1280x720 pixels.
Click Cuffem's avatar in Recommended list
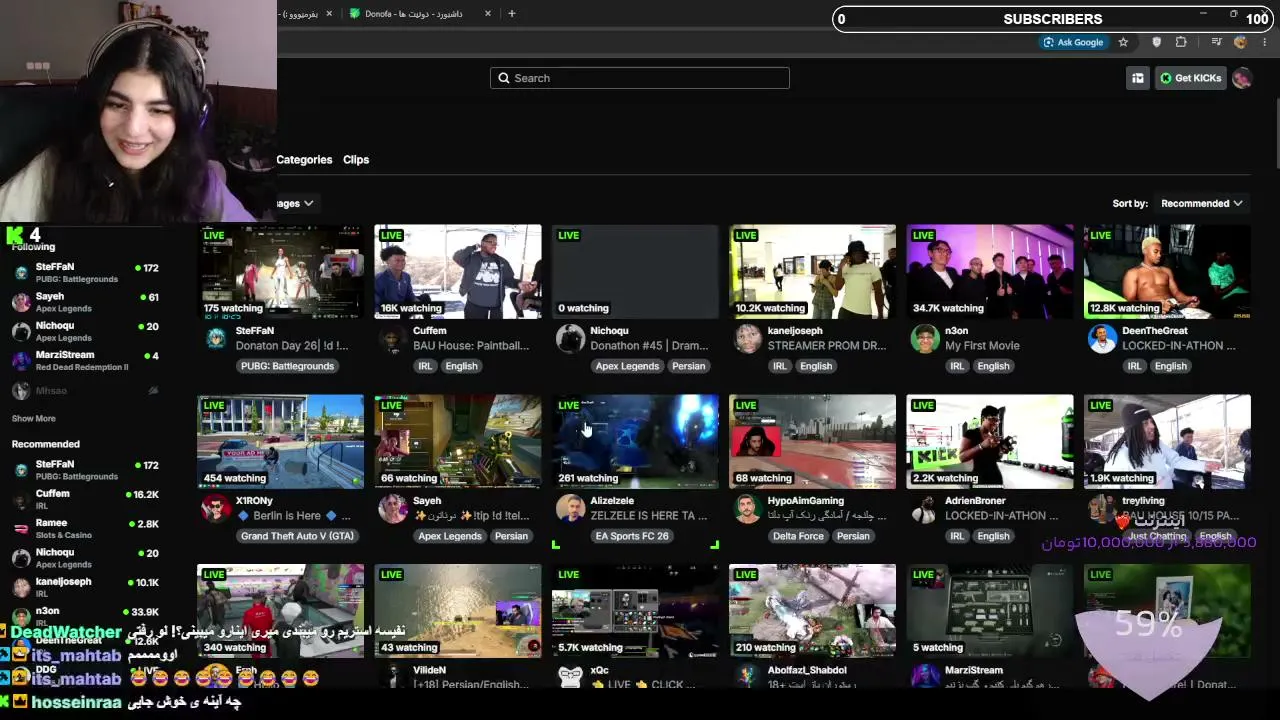tap(21, 499)
